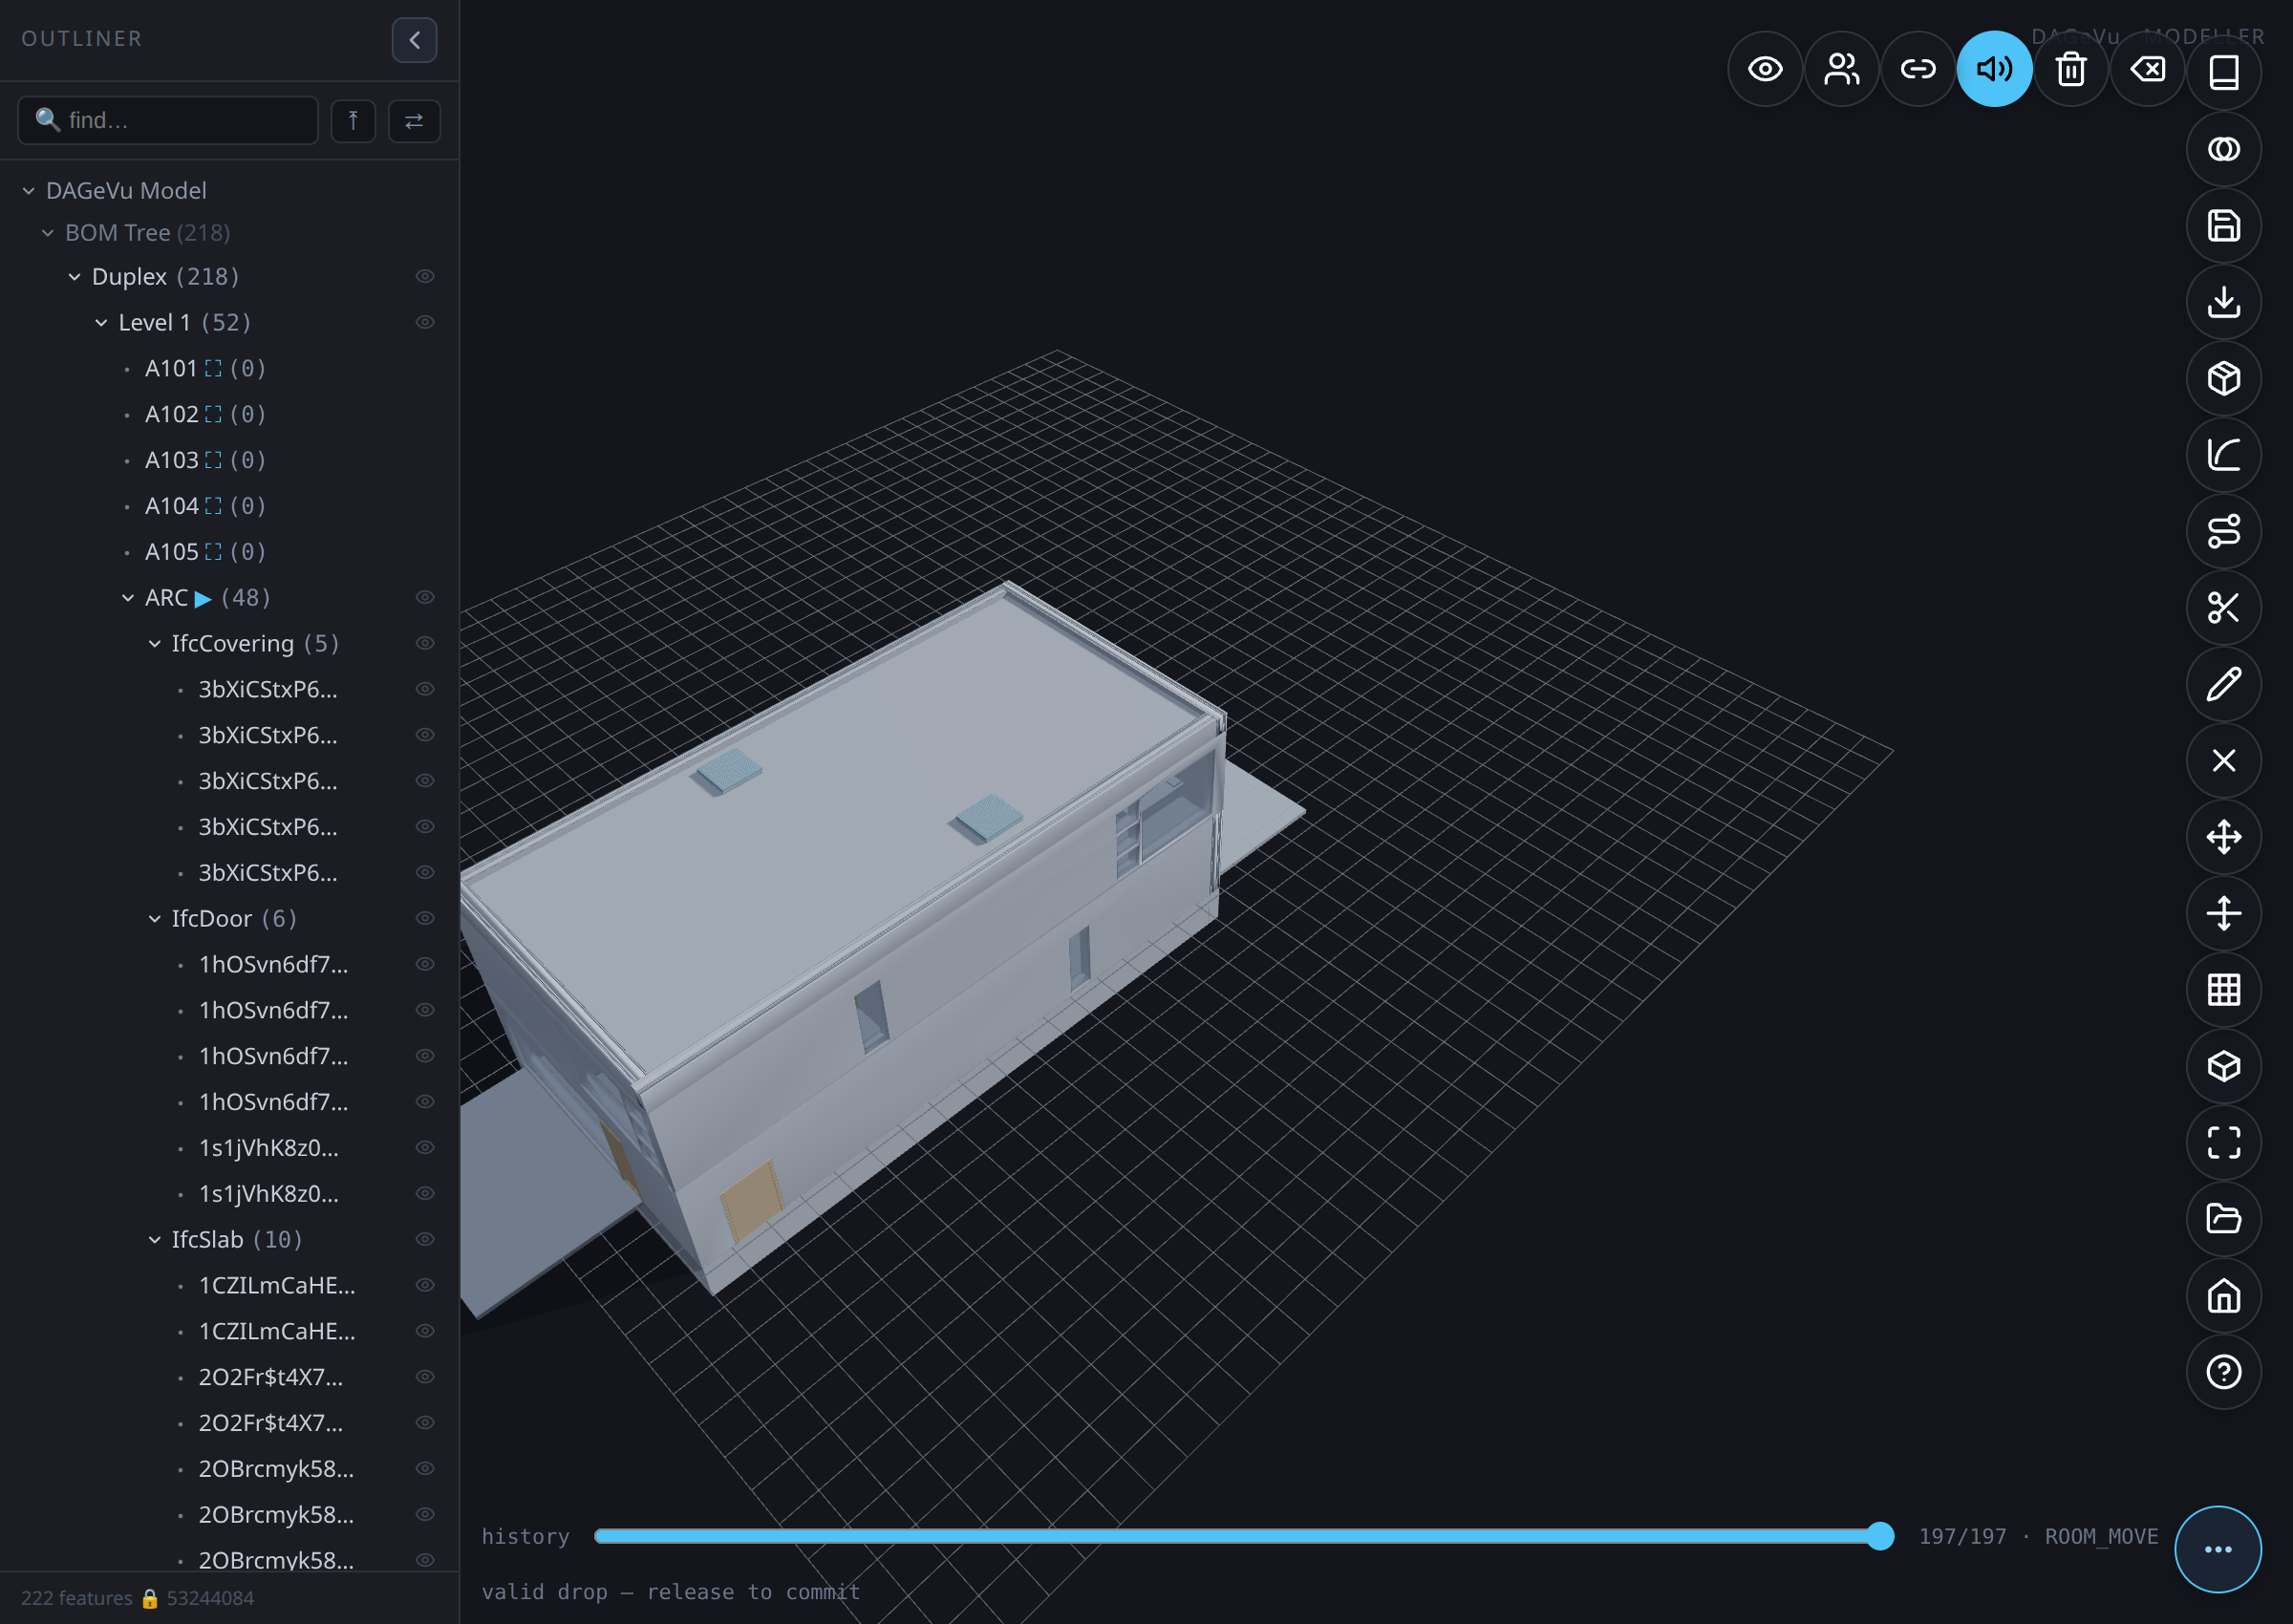
Task: Click the home view icon
Action: pyautogui.click(x=2223, y=1296)
